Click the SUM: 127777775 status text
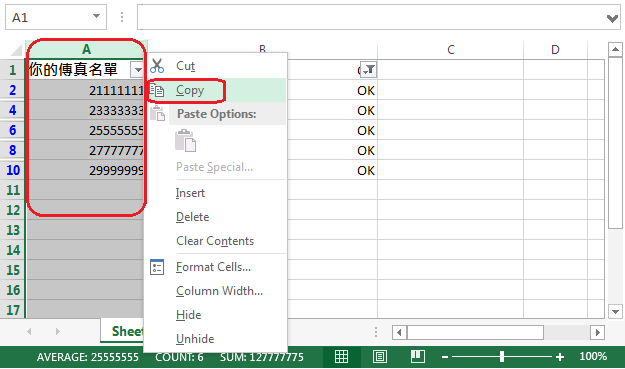The width and height of the screenshot is (625, 369). tap(261, 357)
